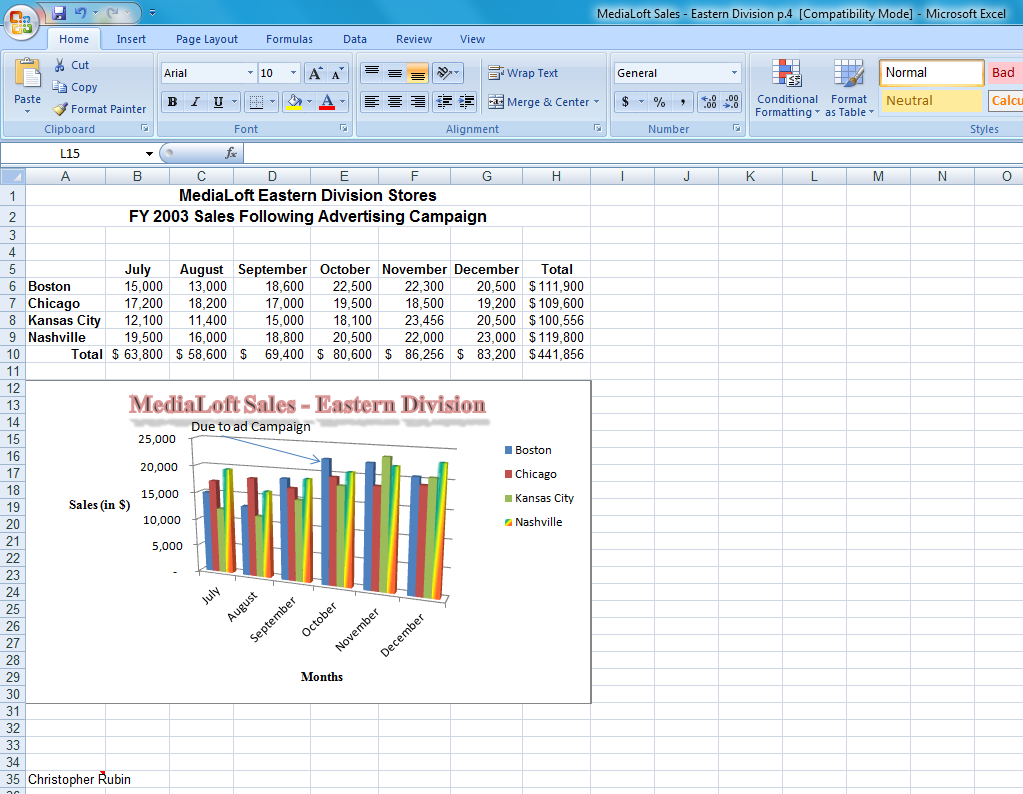The width and height of the screenshot is (1023, 794).
Task: Increase Decimal places
Action: point(709,102)
